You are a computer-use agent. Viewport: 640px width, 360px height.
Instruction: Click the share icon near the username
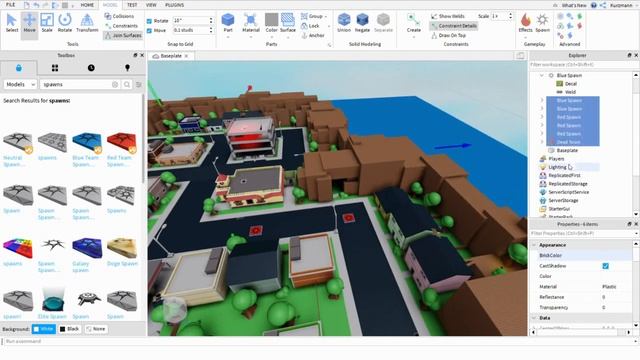pos(603,5)
